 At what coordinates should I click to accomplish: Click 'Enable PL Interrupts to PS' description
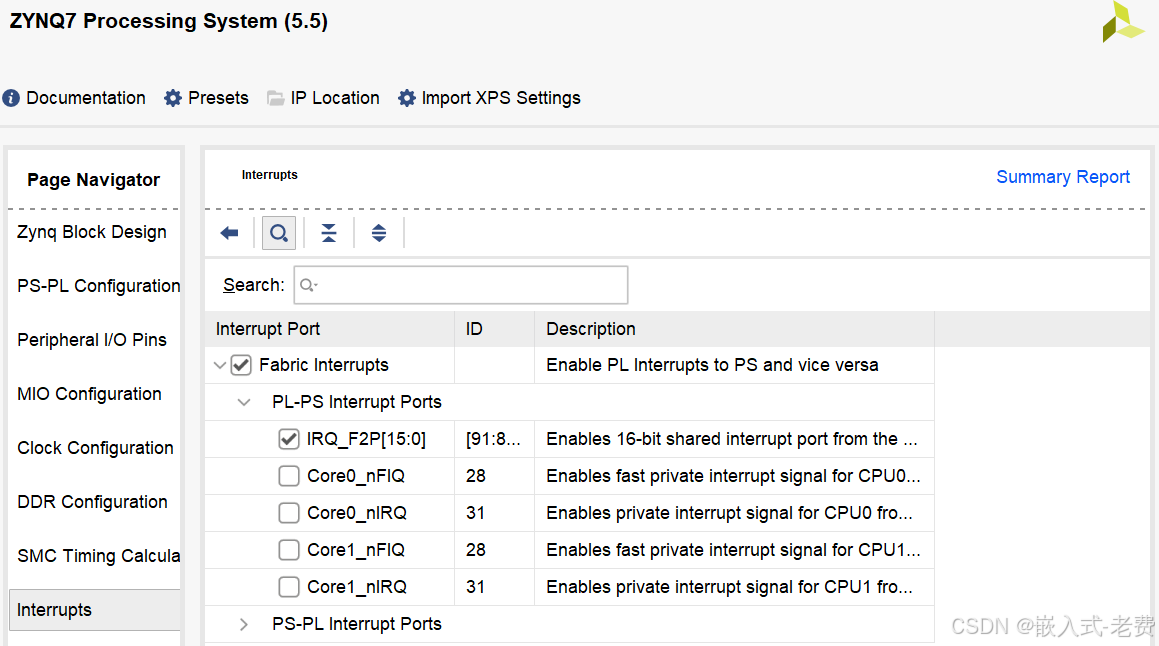pos(713,365)
